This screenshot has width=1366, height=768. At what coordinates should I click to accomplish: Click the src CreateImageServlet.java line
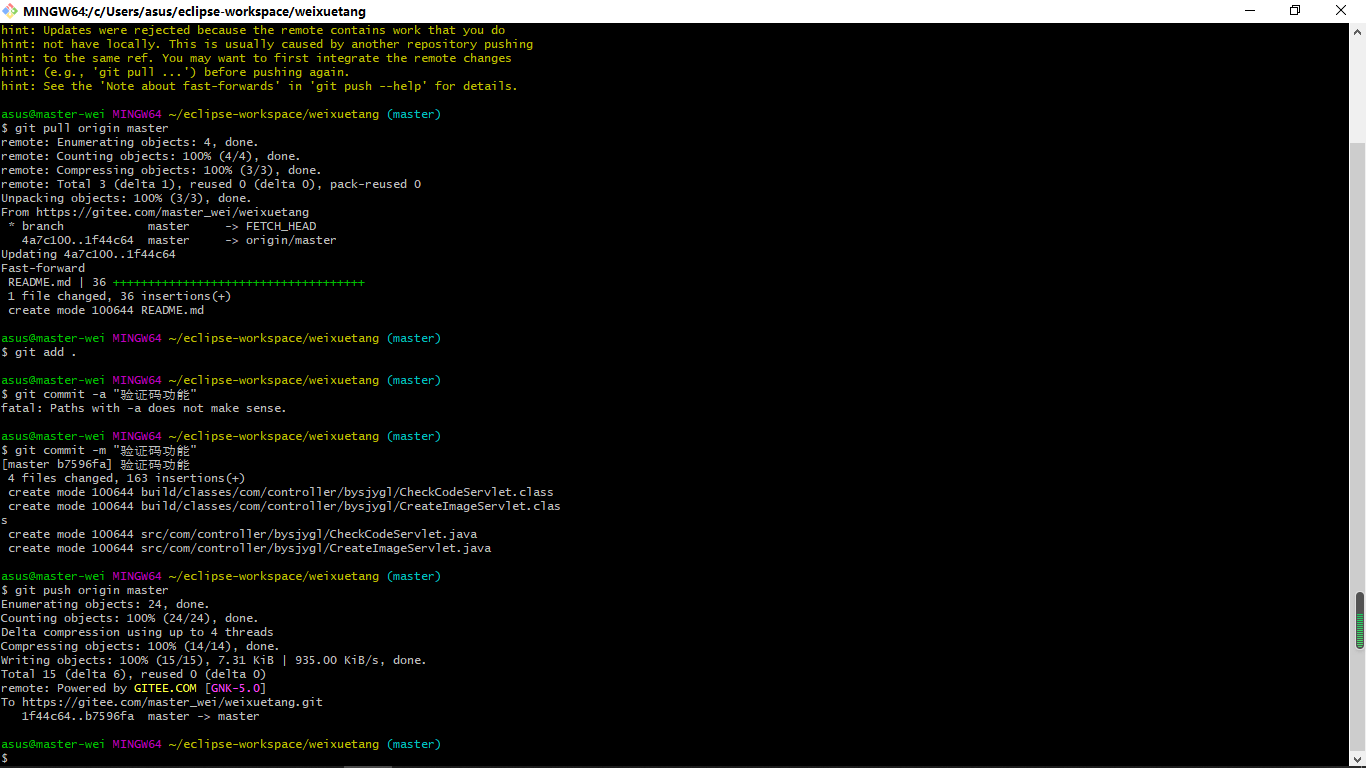point(250,548)
